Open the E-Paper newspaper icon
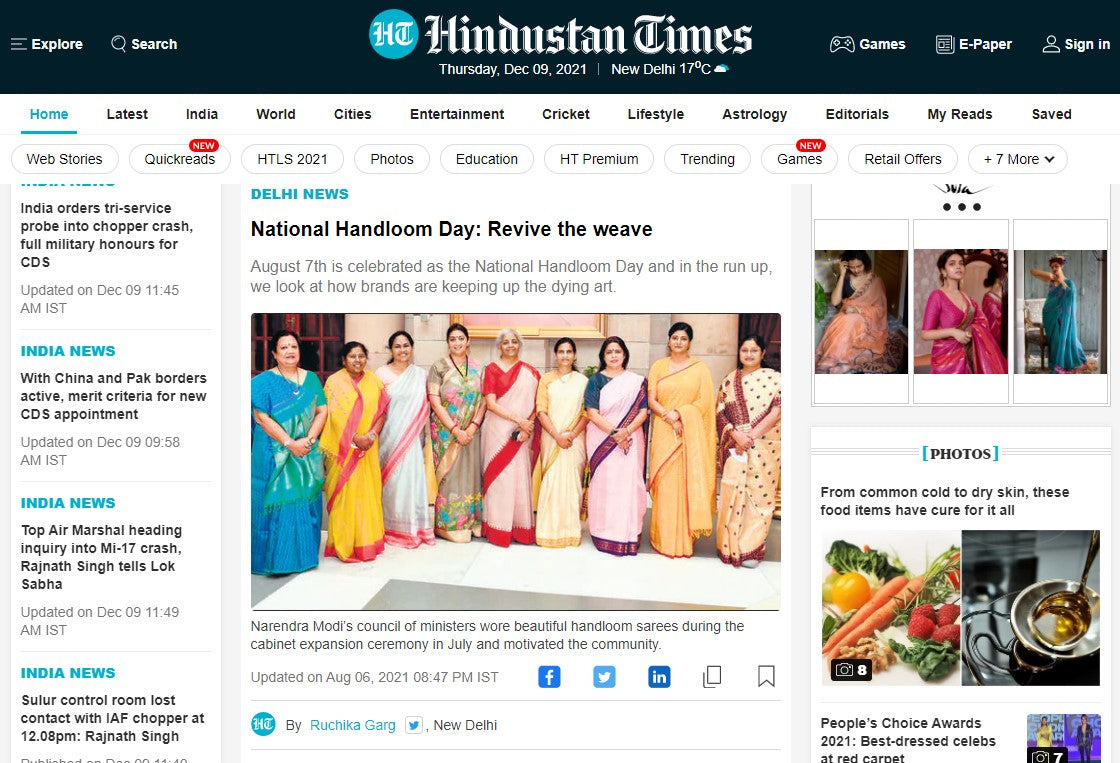This screenshot has height=763, width=1120. pos(945,44)
